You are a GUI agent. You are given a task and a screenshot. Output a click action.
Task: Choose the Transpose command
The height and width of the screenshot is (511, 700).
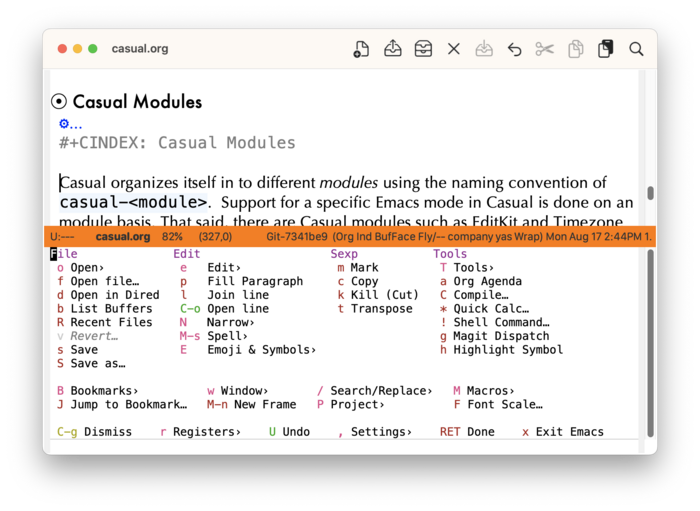(x=375, y=308)
